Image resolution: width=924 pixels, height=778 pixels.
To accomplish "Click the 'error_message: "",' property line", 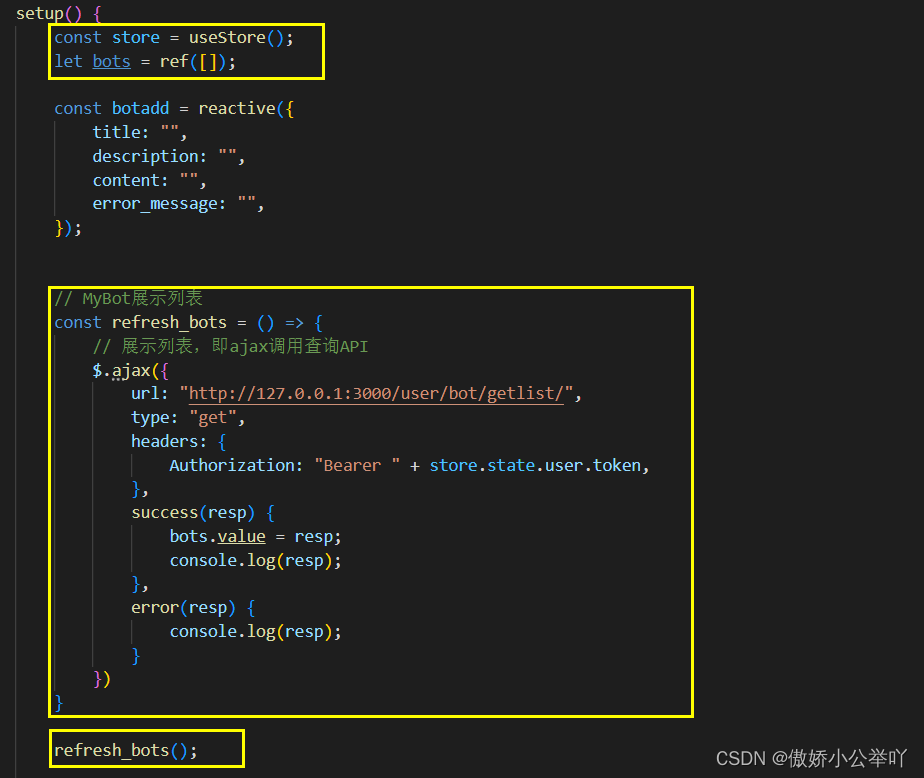I will pyautogui.click(x=179, y=204).
